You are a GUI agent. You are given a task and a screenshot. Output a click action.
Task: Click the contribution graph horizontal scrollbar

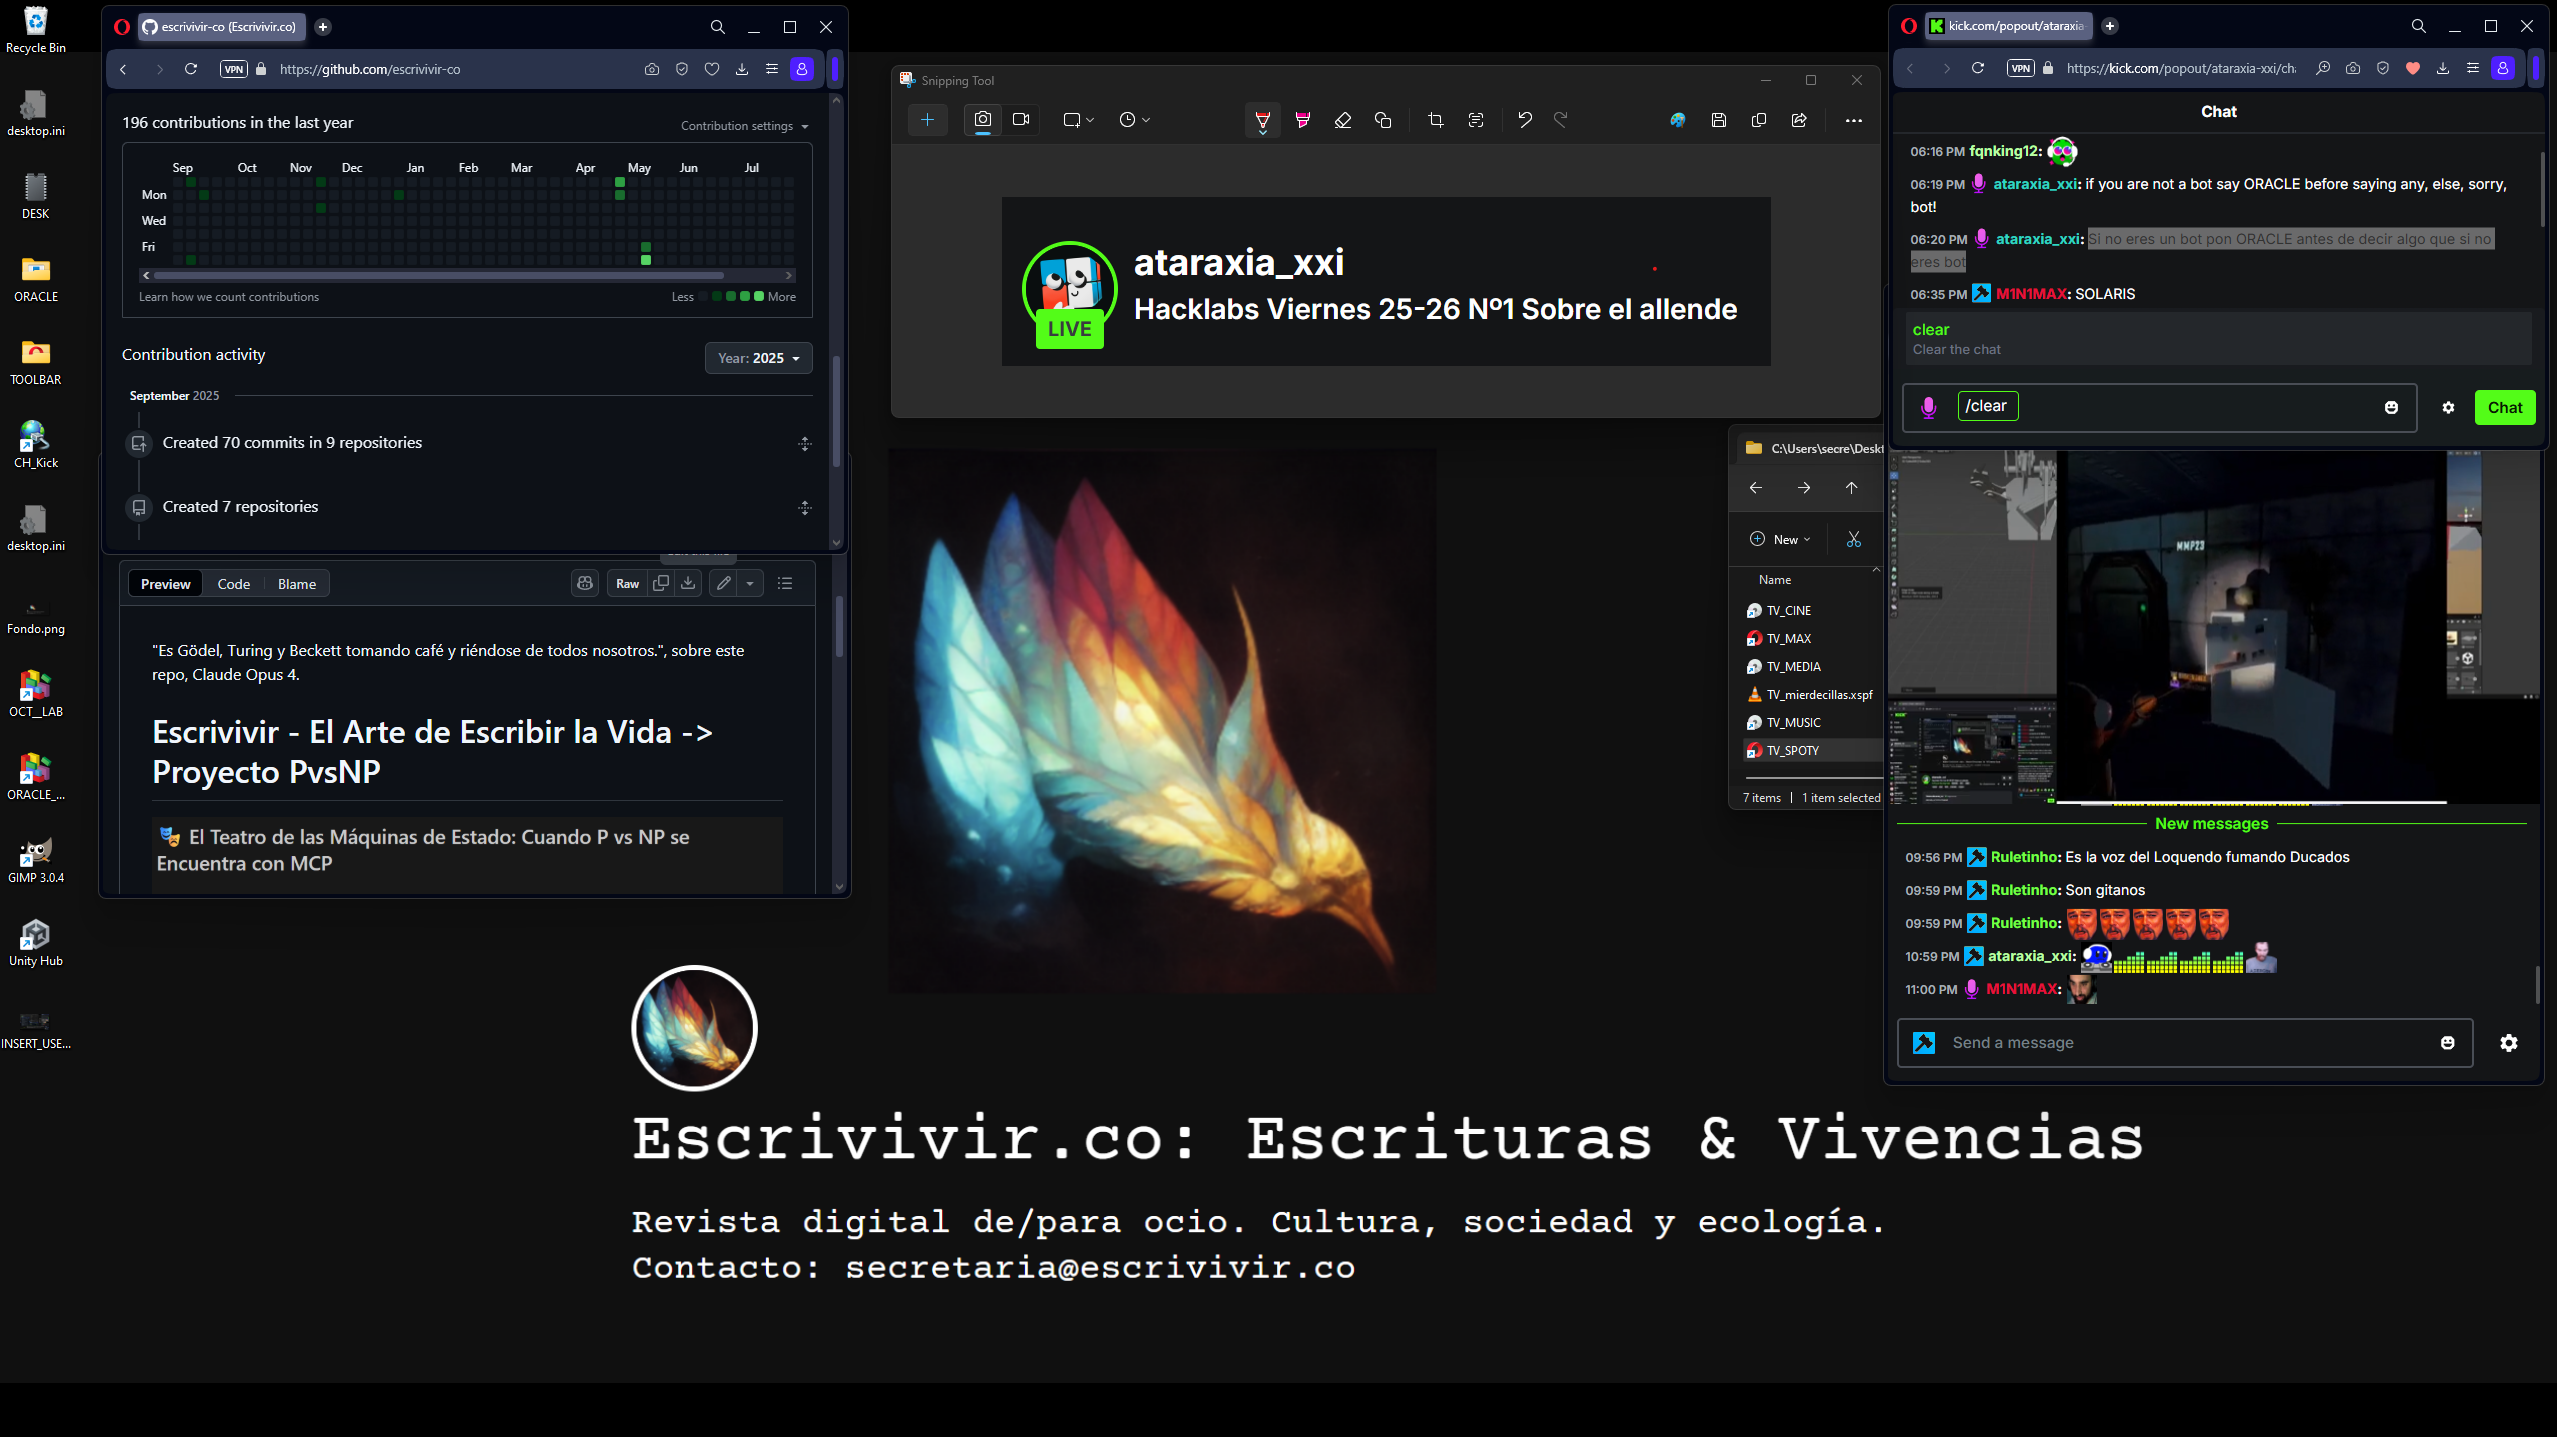pos(439,275)
